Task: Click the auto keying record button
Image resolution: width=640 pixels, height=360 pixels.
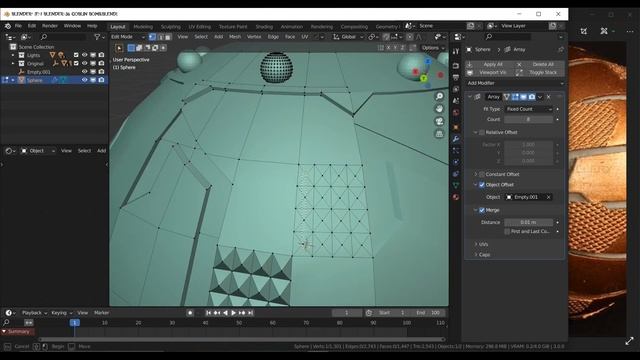Action: pos(190,313)
